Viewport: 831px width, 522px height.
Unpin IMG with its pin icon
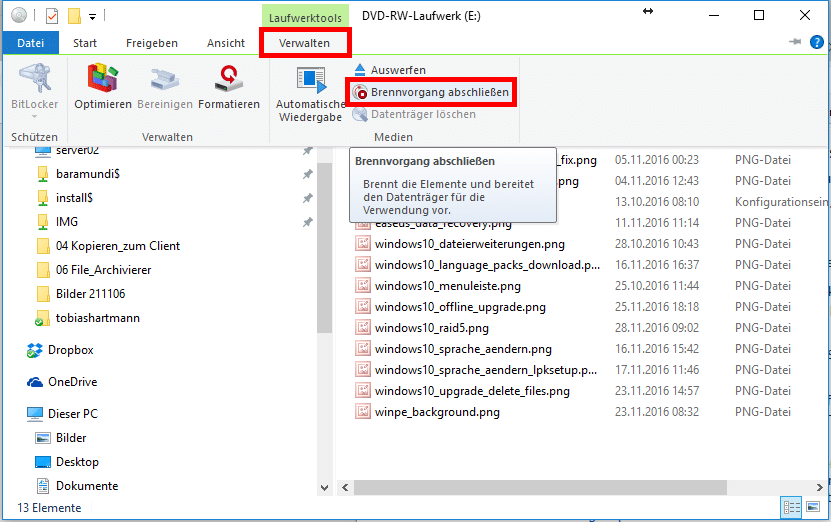pyautogui.click(x=307, y=222)
